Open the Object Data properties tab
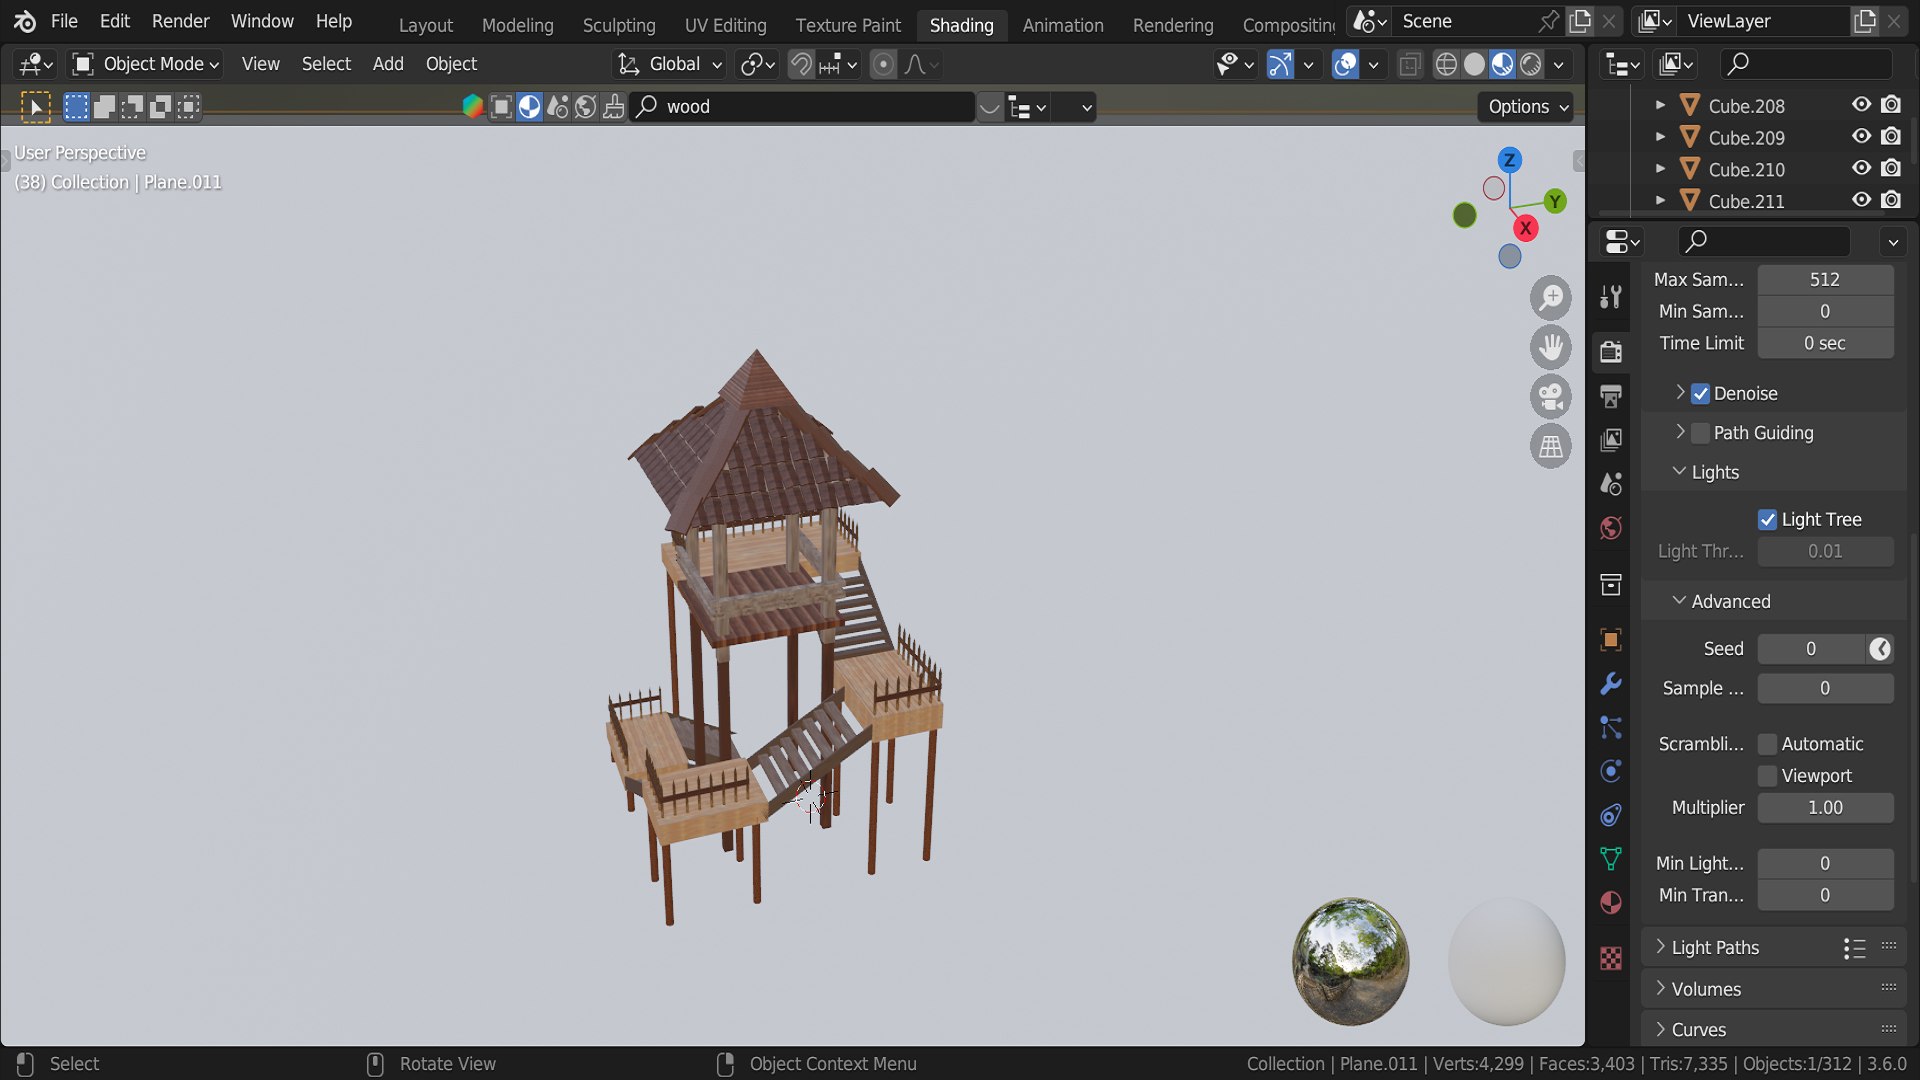Screen dimensions: 1920x1080 [x=1611, y=859]
